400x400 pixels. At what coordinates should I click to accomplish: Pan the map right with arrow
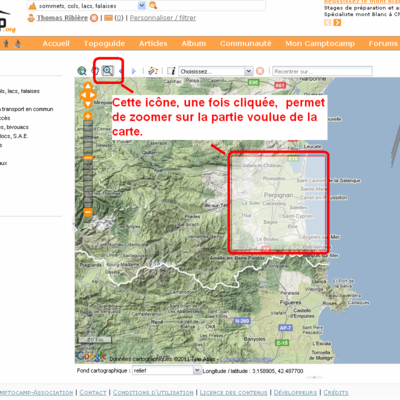click(93, 95)
